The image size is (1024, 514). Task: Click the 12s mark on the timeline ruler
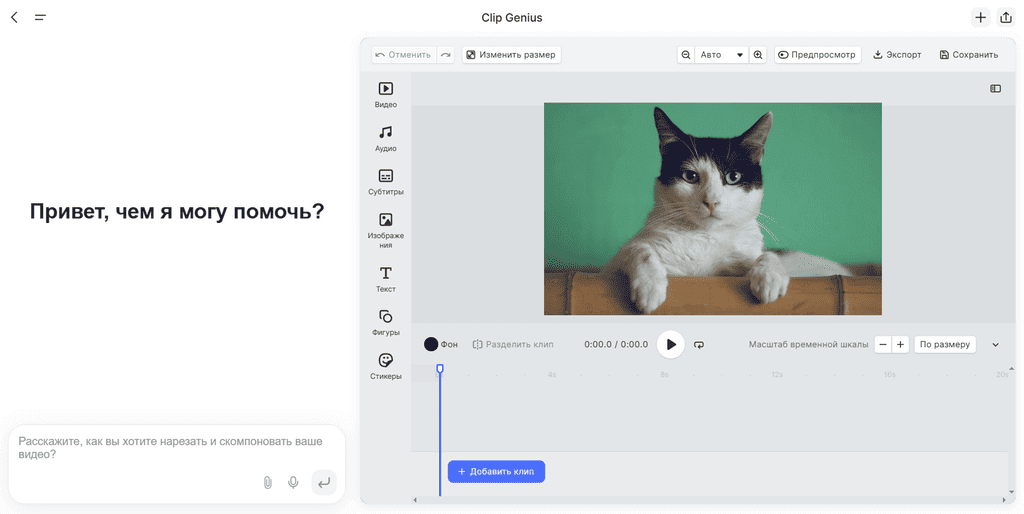(776, 375)
